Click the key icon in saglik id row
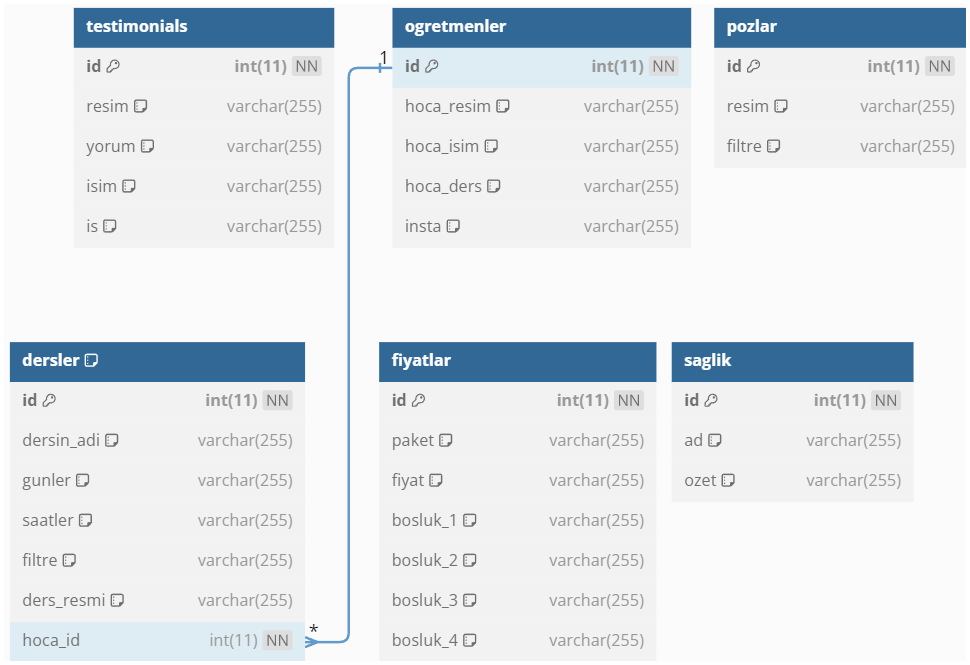The image size is (970, 665). pyautogui.click(x=711, y=400)
